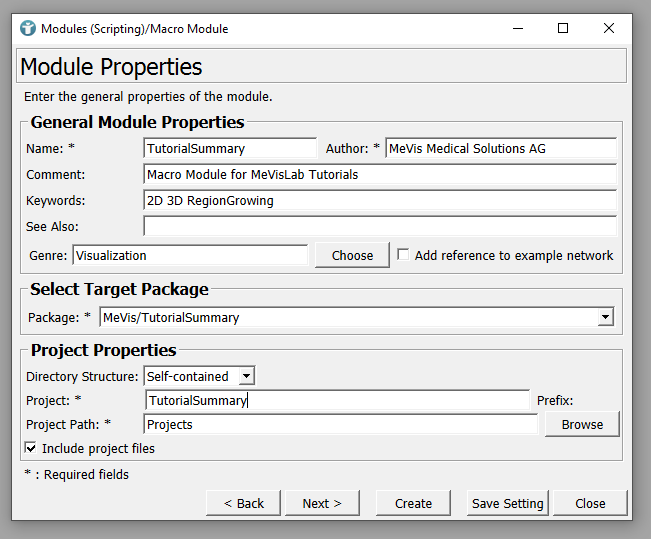The width and height of the screenshot is (651, 539).
Task: Open the Package dropdown list
Action: (604, 318)
